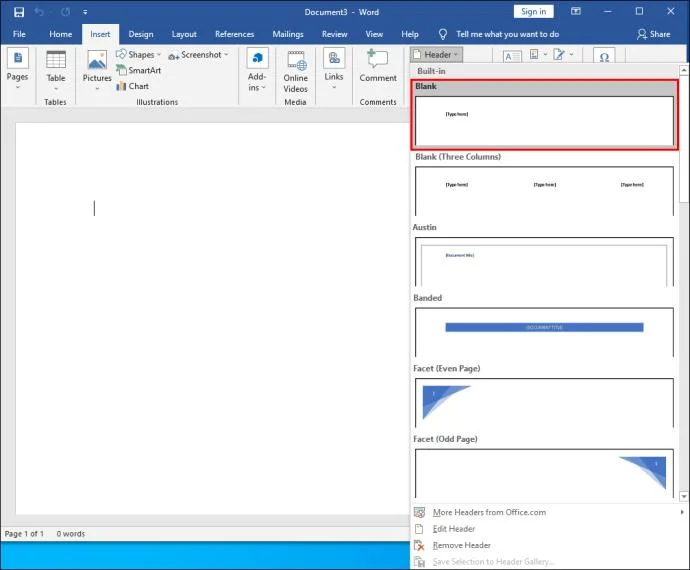Viewport: 690px width, 570px height.
Task: Open the Help tab
Action: (410, 34)
